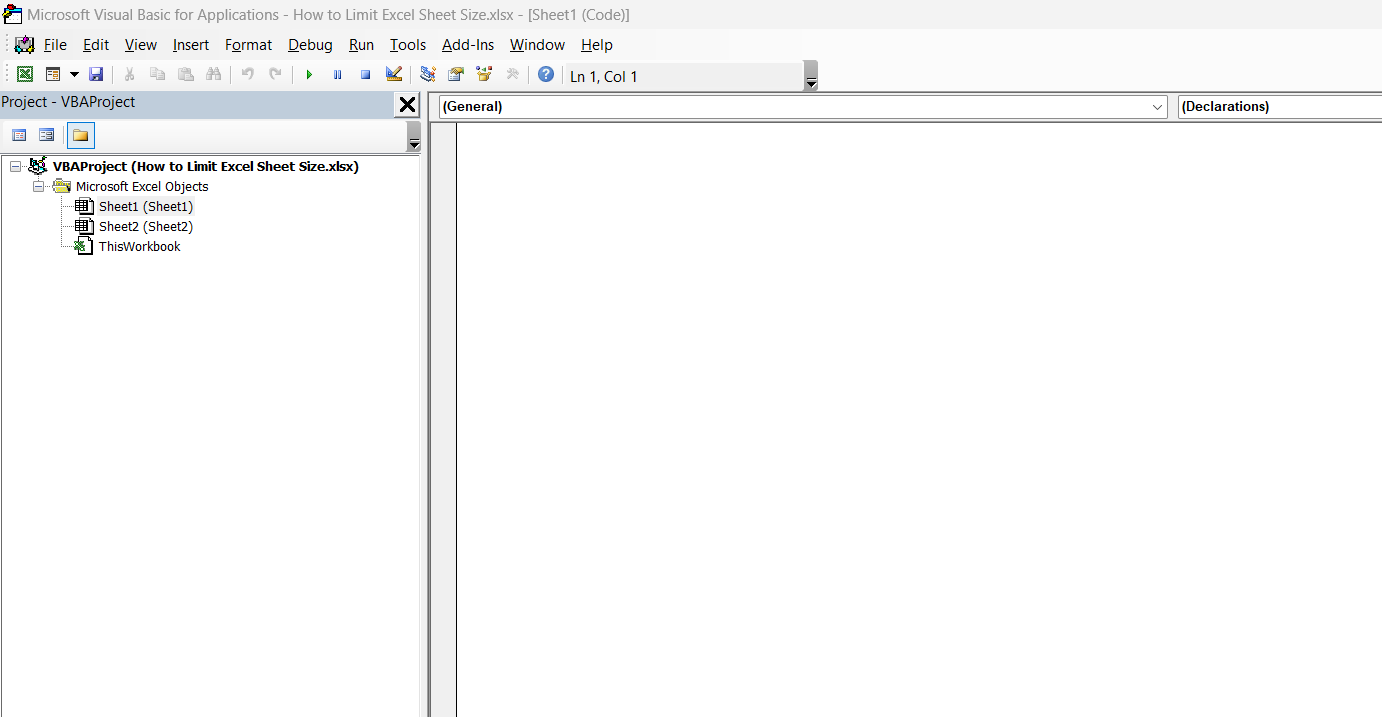Screen dimensions: 1382x717
Task: Click the Project panel toolbar options arrow
Action: 414,137
